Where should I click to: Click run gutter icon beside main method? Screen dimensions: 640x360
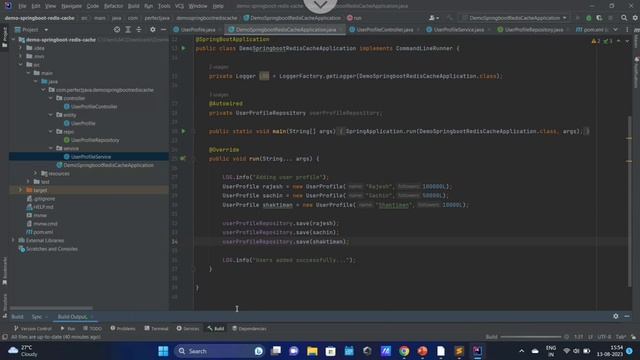click(183, 131)
